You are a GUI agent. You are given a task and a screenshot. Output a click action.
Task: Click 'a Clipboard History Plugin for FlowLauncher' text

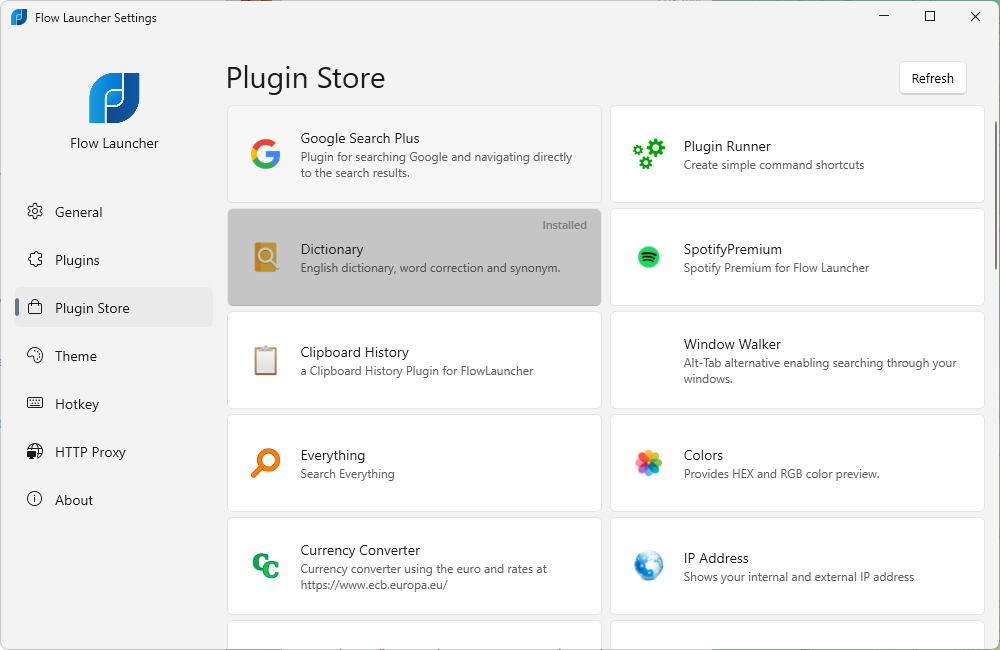[416, 371]
